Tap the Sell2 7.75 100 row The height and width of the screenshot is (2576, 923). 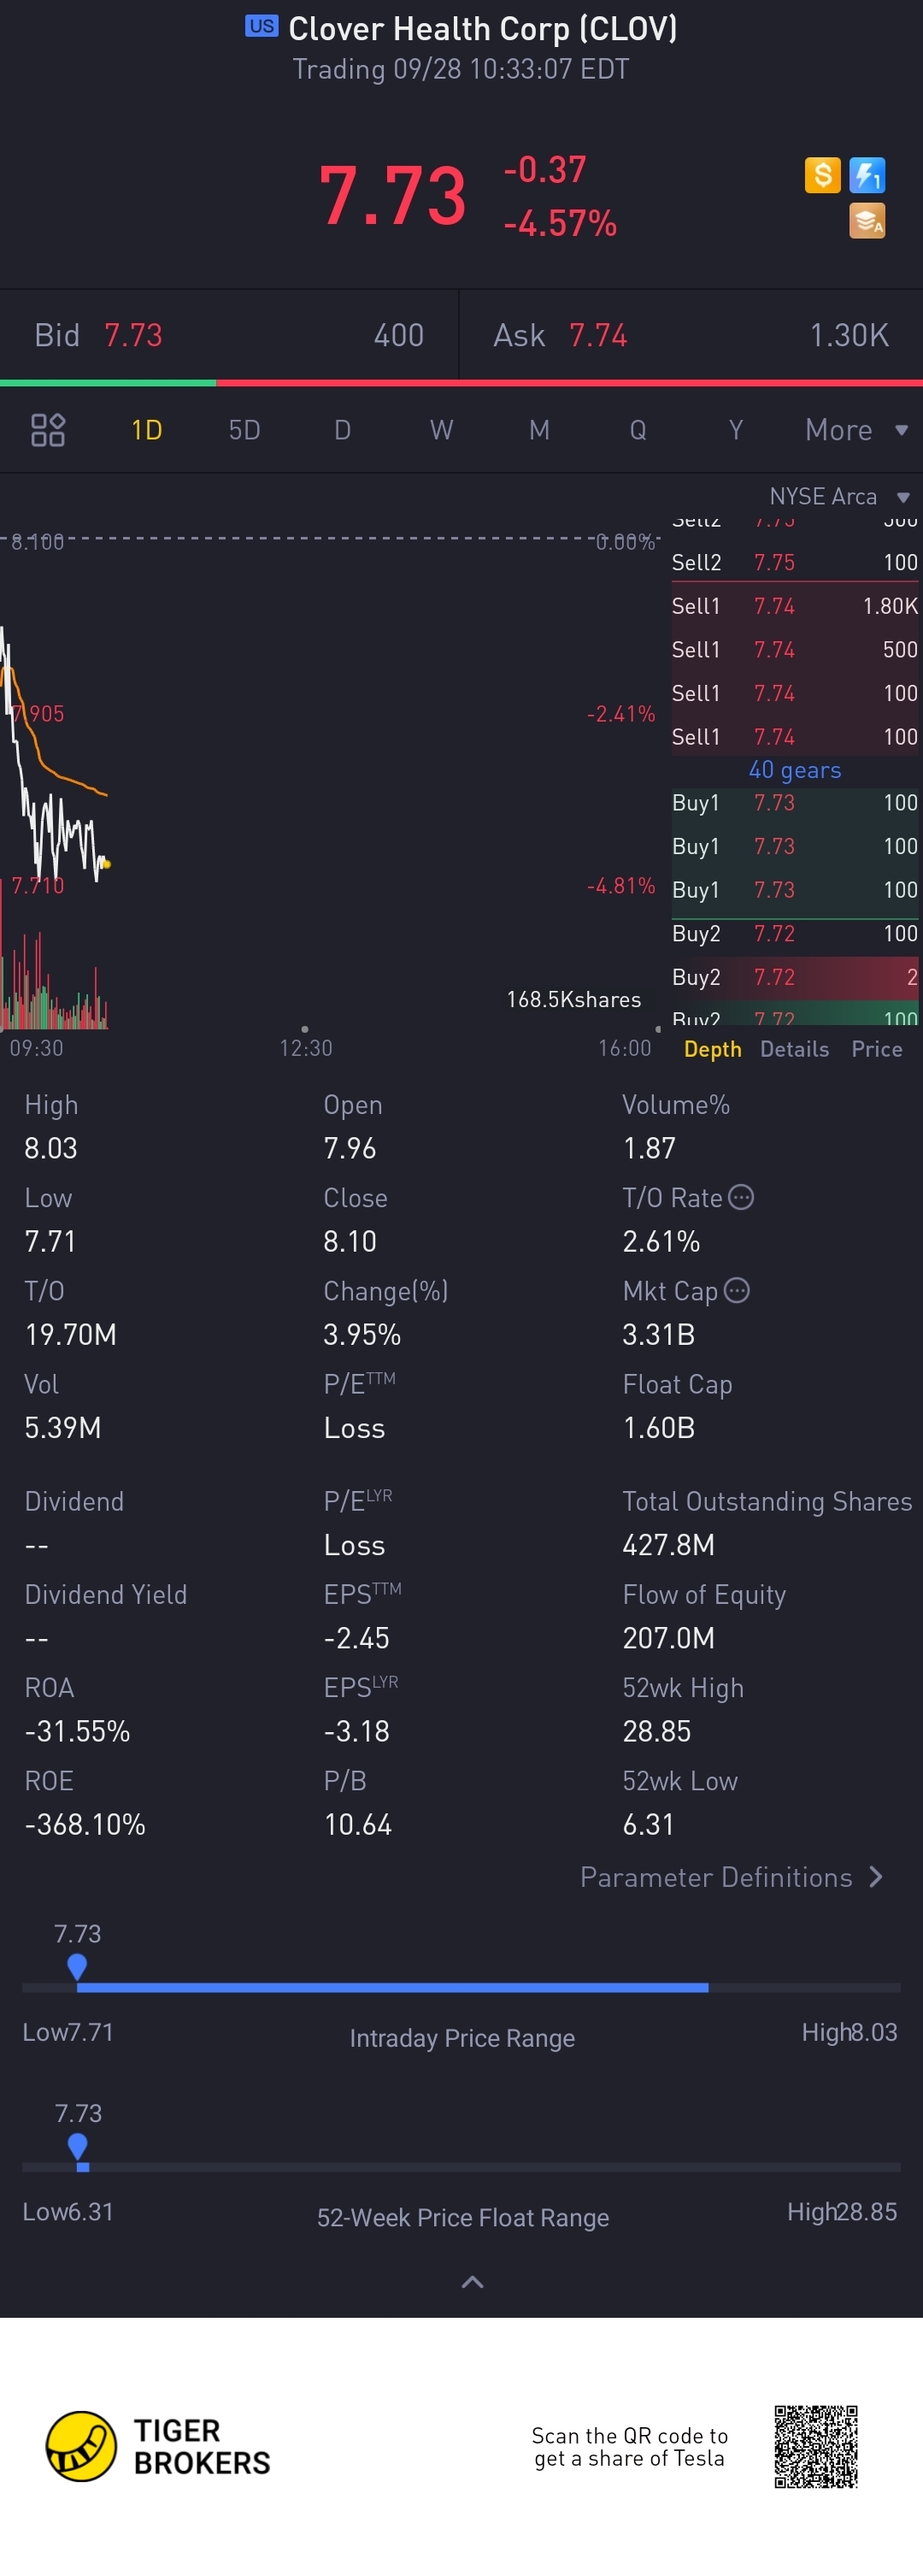795,562
